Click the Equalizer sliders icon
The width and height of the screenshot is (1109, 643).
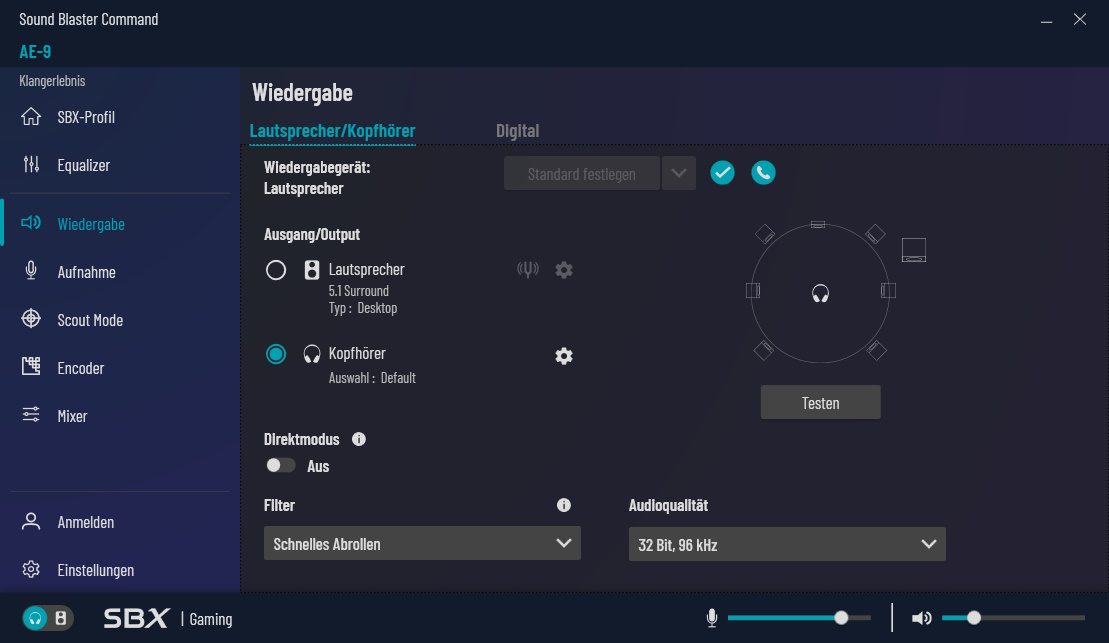tap(31, 165)
